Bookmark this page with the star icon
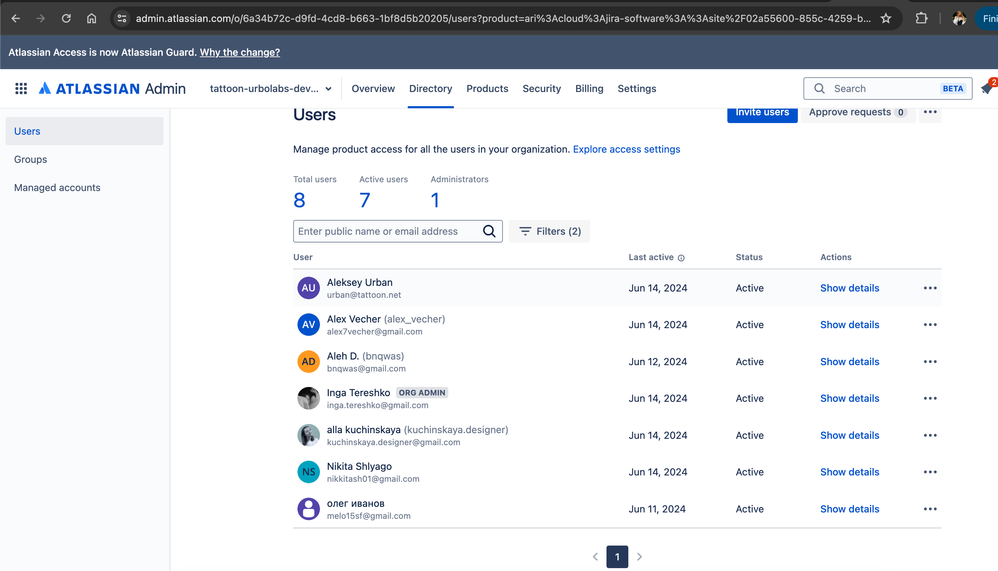 pos(885,18)
